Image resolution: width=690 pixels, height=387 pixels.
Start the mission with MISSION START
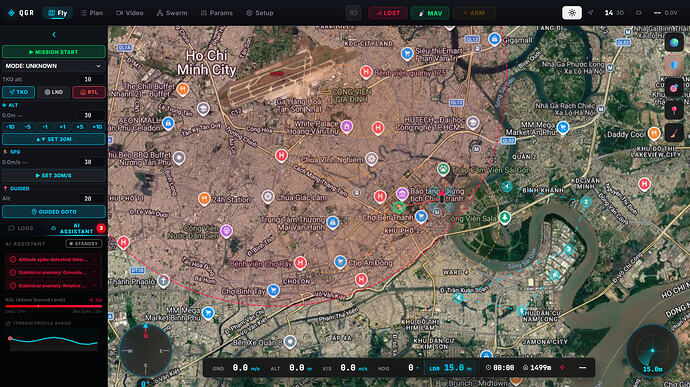(x=54, y=52)
